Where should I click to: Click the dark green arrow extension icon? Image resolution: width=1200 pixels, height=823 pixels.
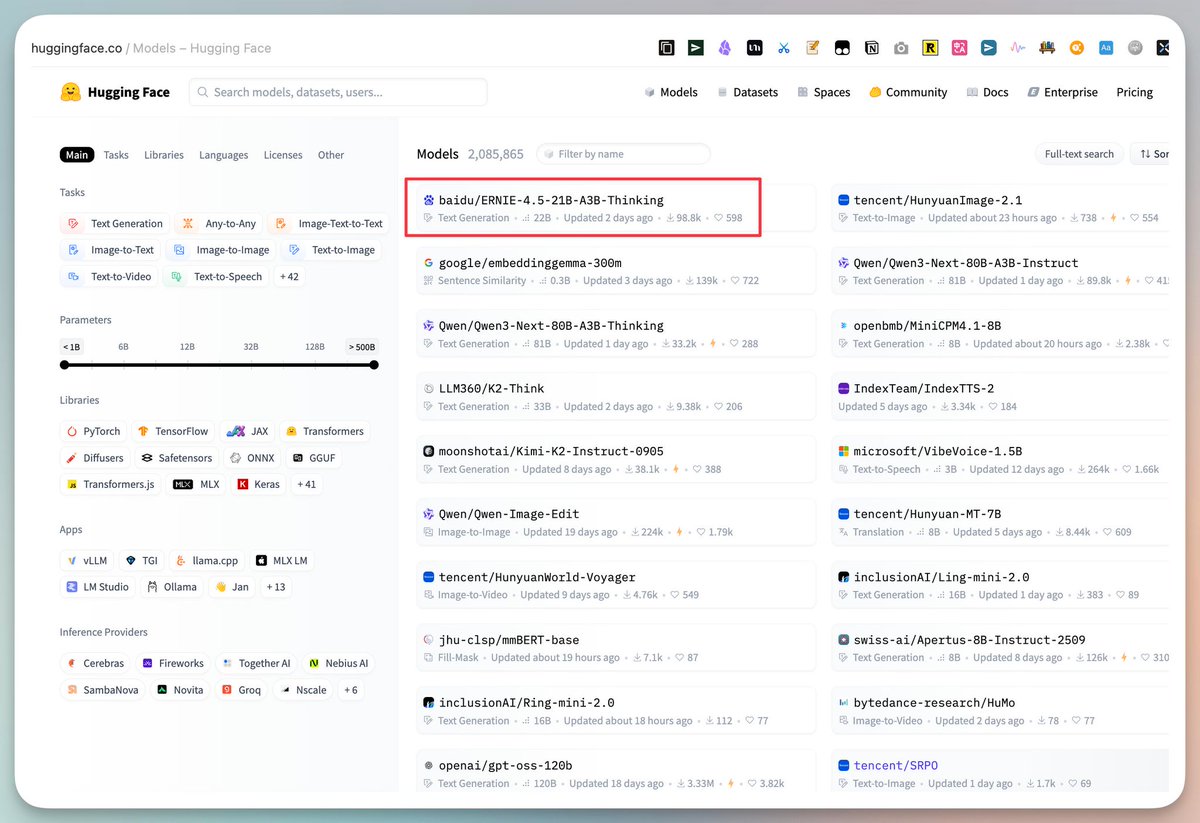[696, 47]
